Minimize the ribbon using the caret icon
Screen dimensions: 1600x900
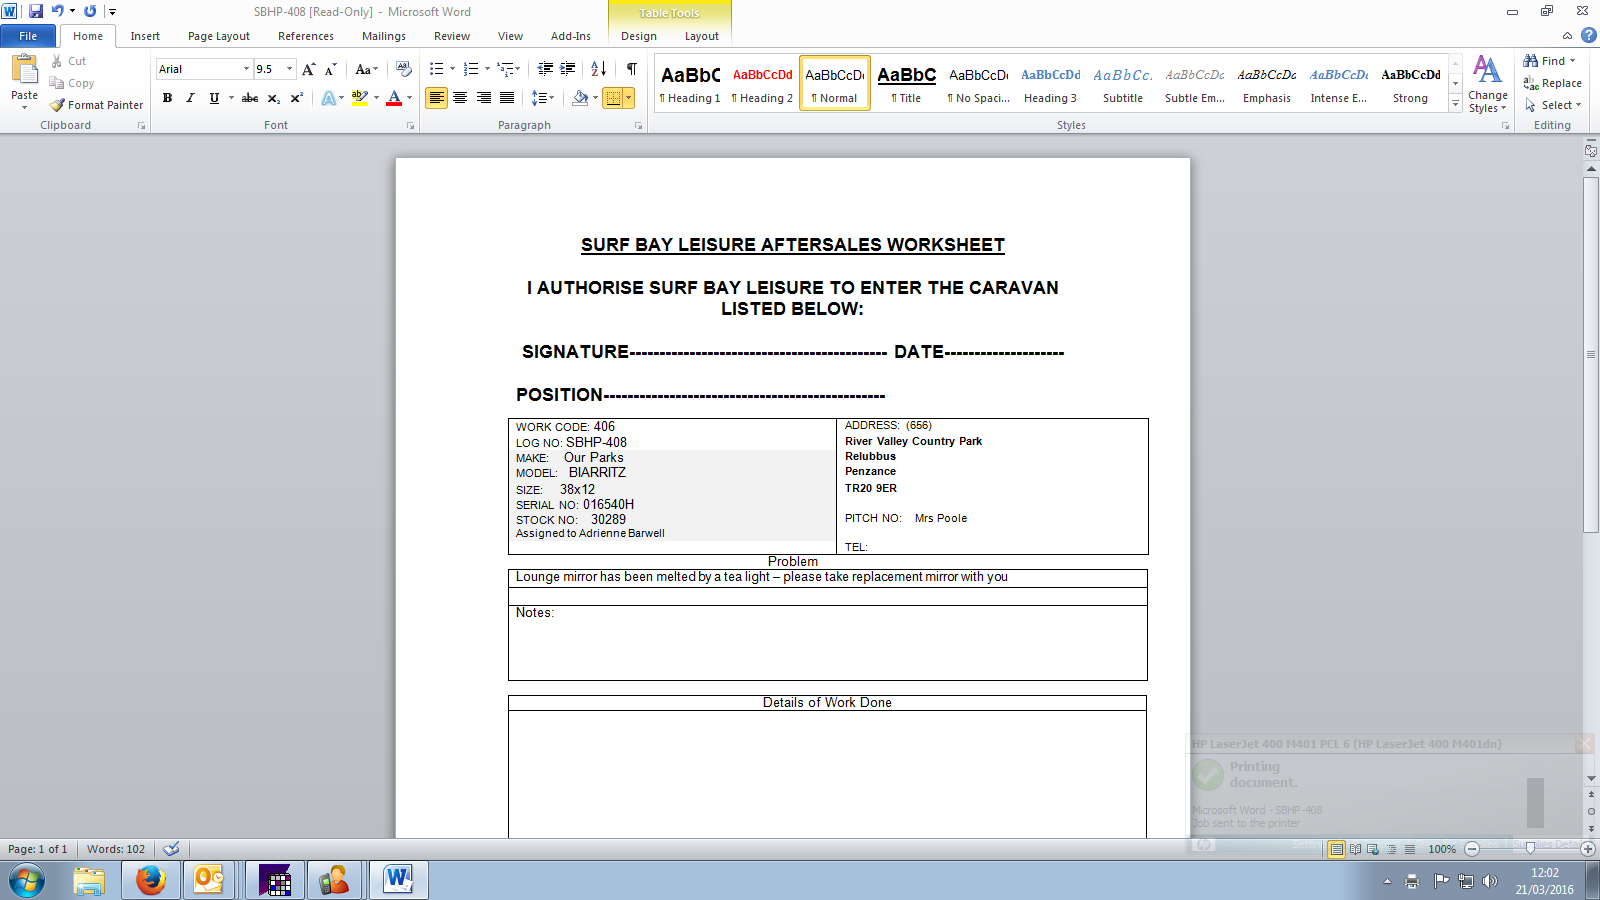point(1567,36)
